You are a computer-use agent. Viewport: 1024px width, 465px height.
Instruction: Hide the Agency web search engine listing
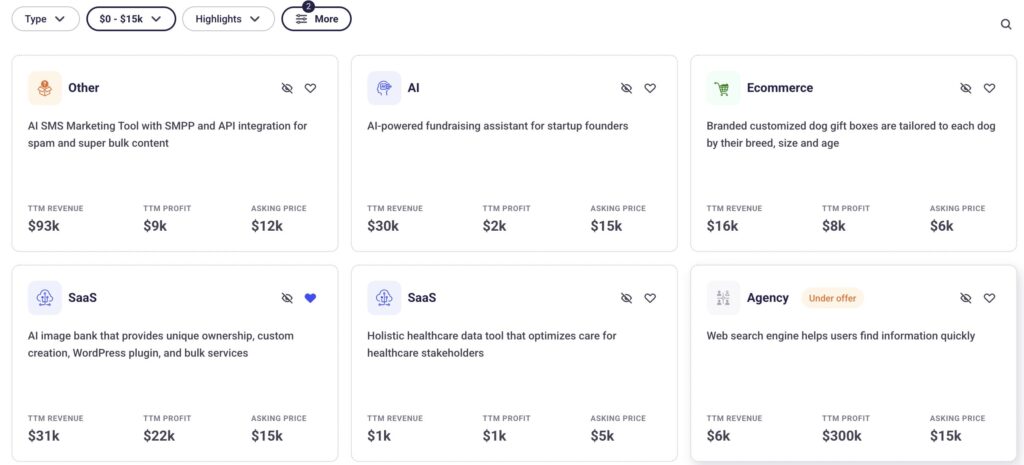(x=966, y=298)
